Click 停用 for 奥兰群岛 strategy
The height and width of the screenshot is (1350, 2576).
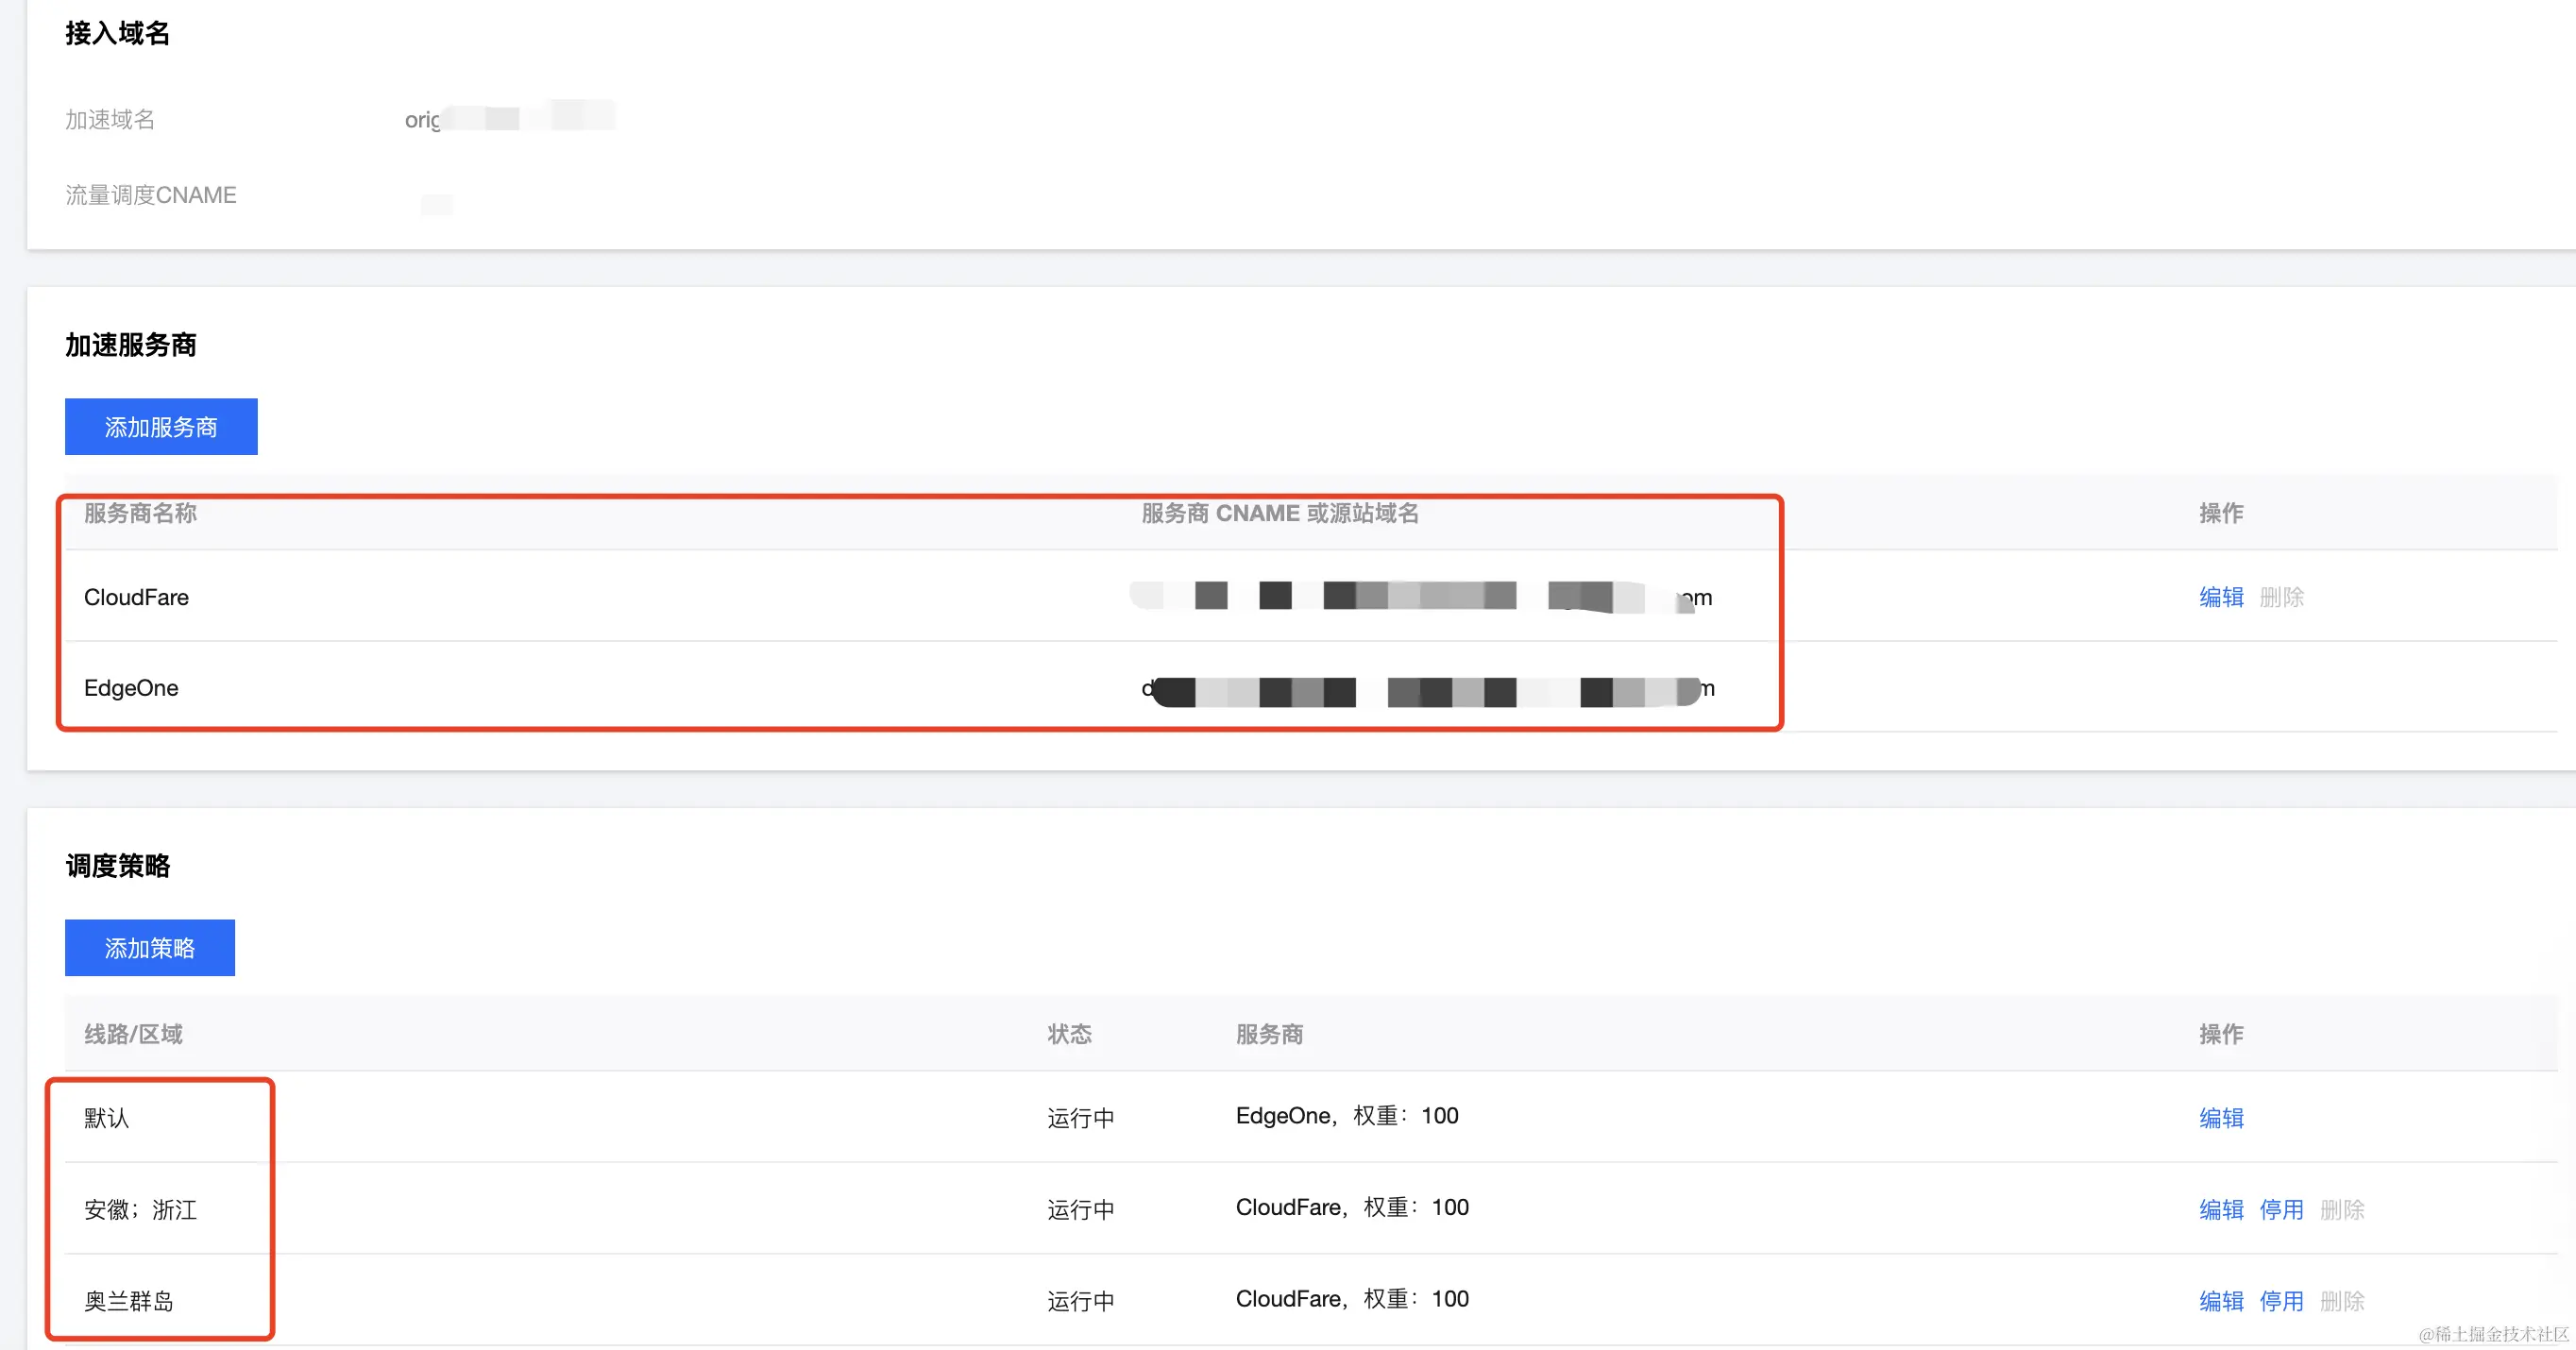point(2281,1301)
